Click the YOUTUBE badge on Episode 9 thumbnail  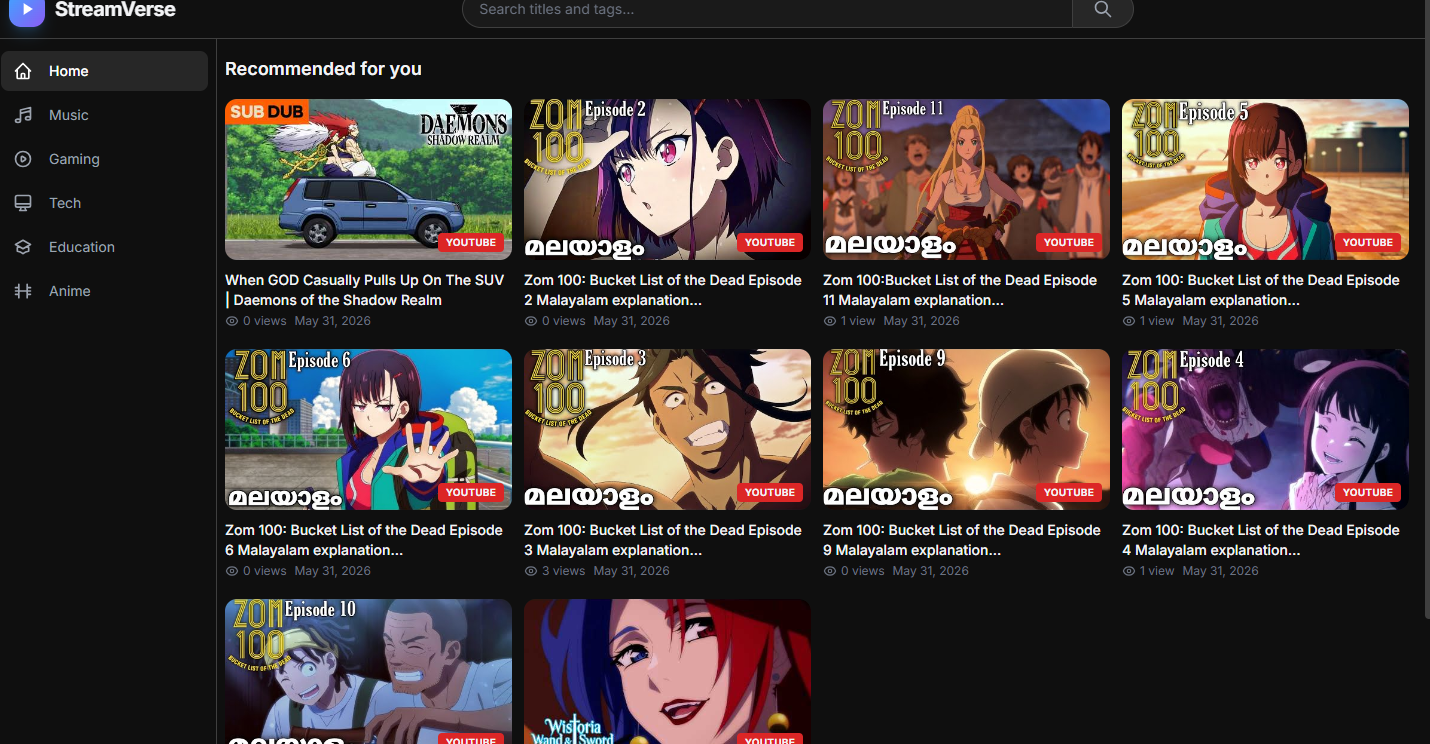click(1069, 492)
